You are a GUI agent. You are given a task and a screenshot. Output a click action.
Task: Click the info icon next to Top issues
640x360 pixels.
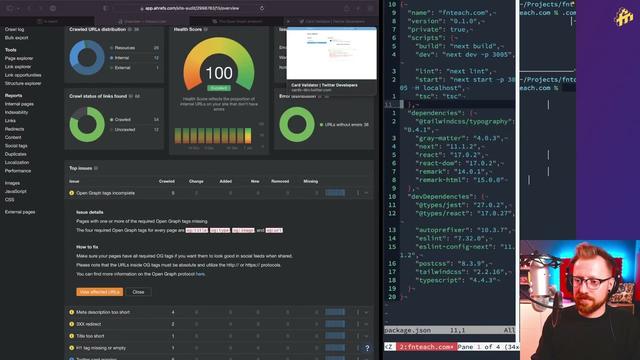(x=96, y=168)
